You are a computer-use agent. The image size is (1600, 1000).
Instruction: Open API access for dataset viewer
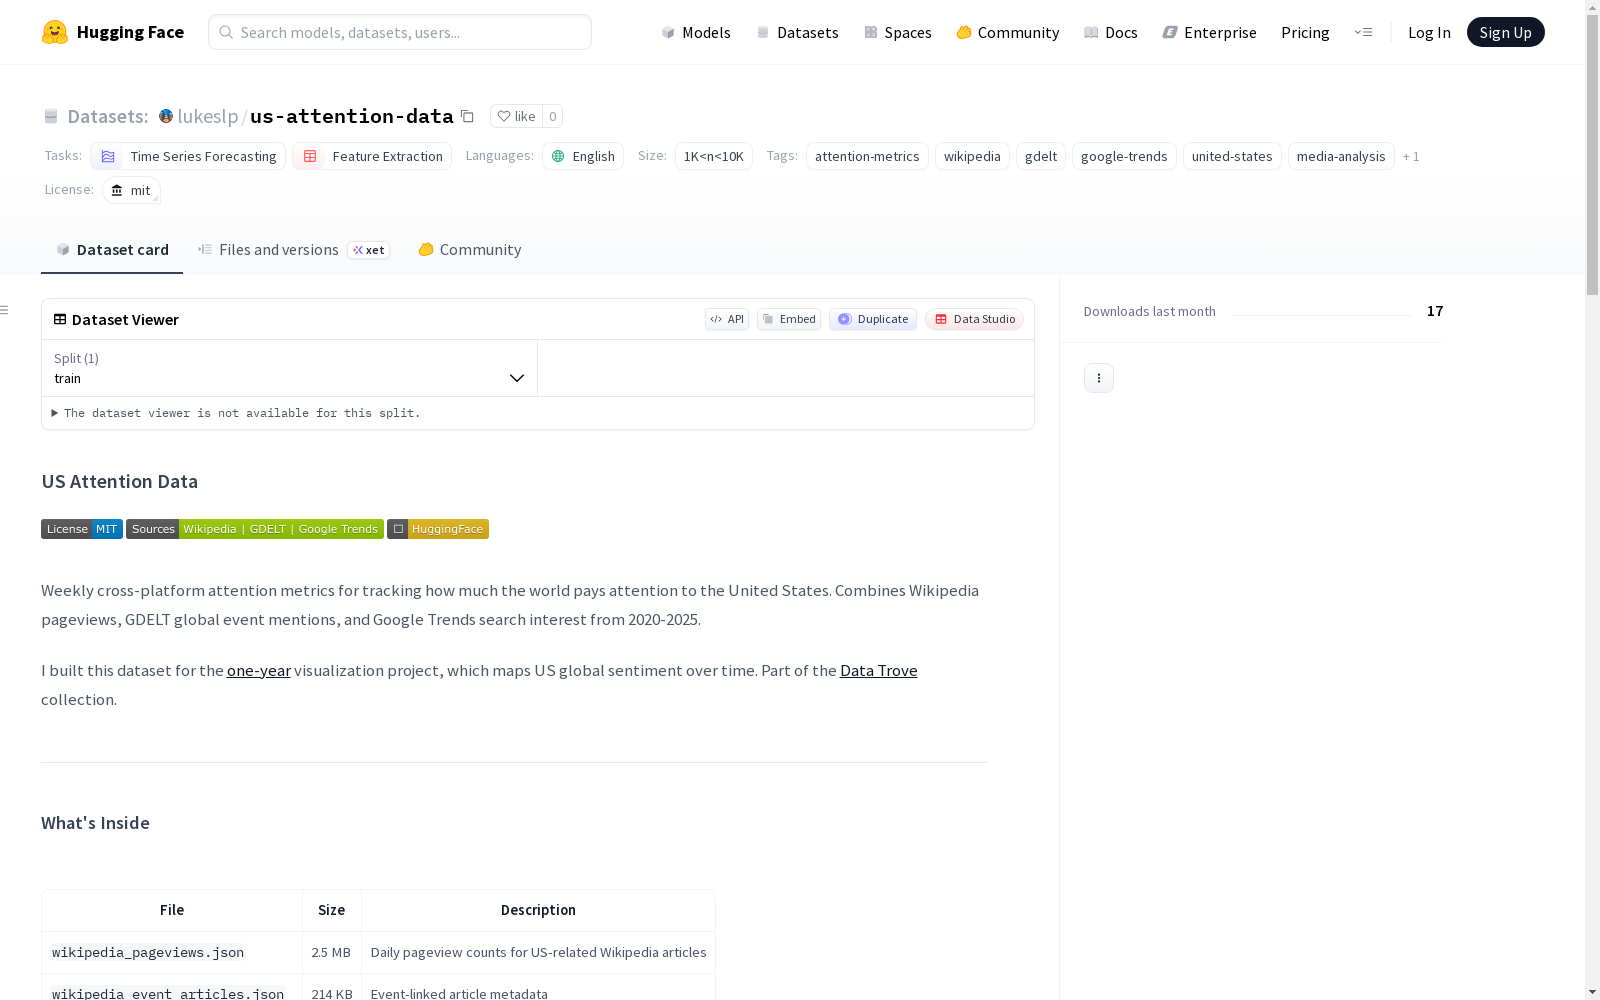click(x=727, y=319)
